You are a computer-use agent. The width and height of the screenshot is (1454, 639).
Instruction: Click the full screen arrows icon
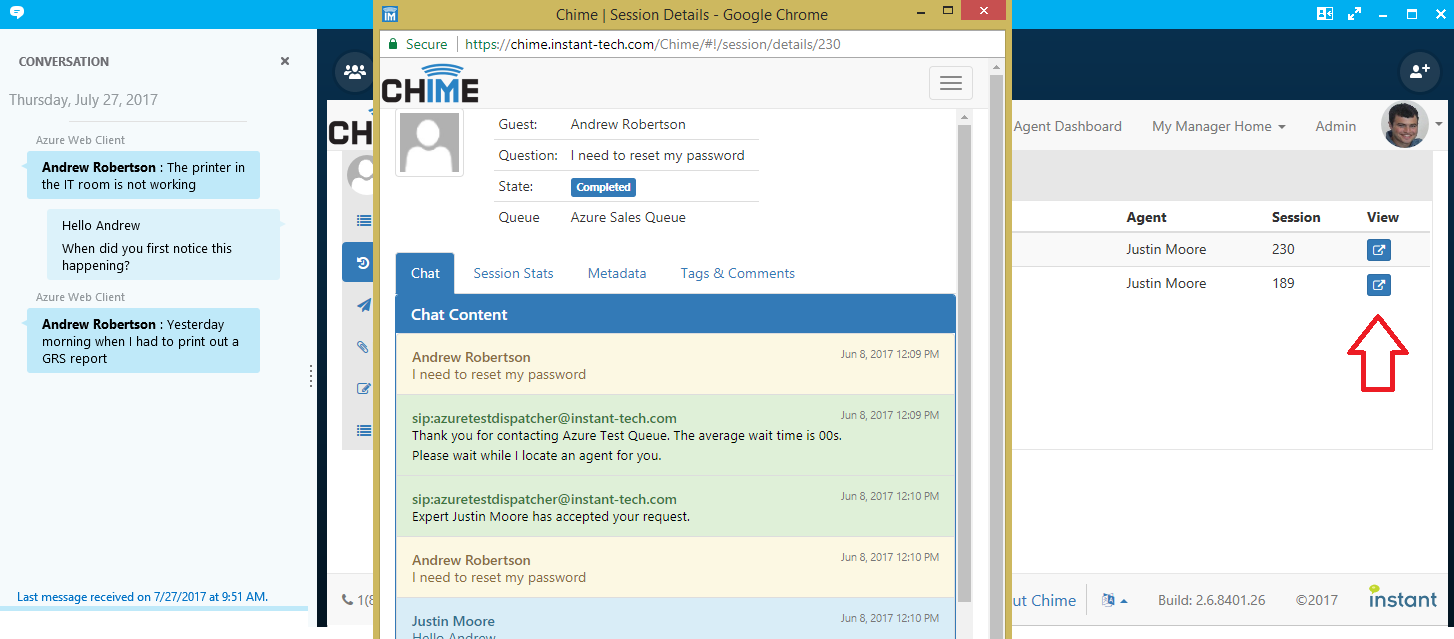(x=1355, y=14)
